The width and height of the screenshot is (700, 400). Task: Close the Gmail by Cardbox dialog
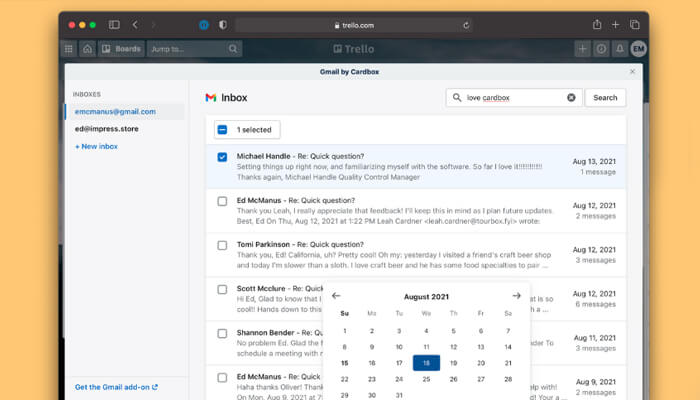tap(632, 71)
